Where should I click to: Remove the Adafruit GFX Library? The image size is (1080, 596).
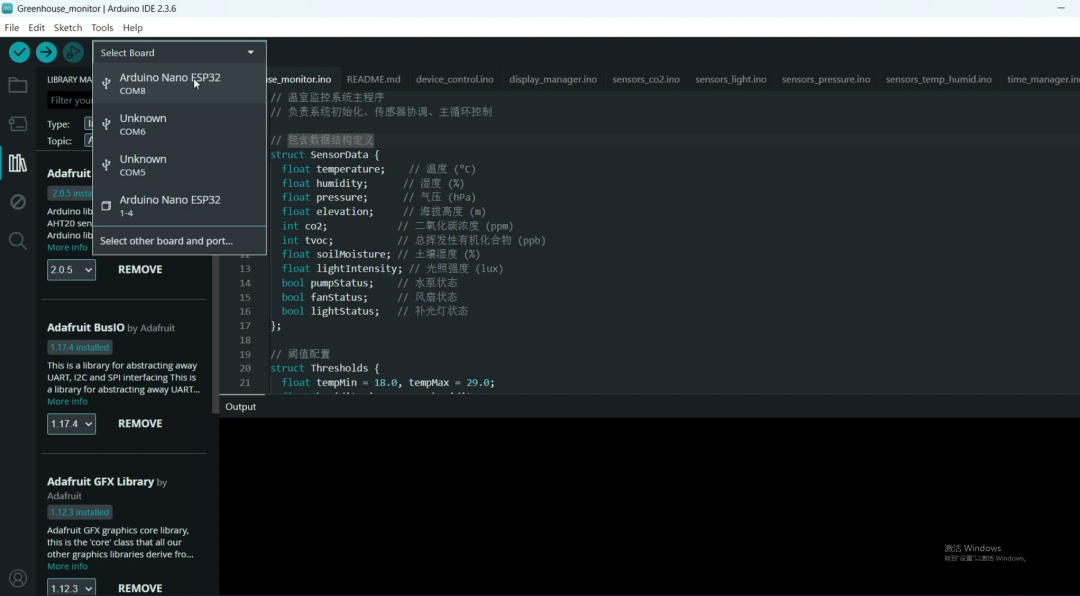pos(140,588)
